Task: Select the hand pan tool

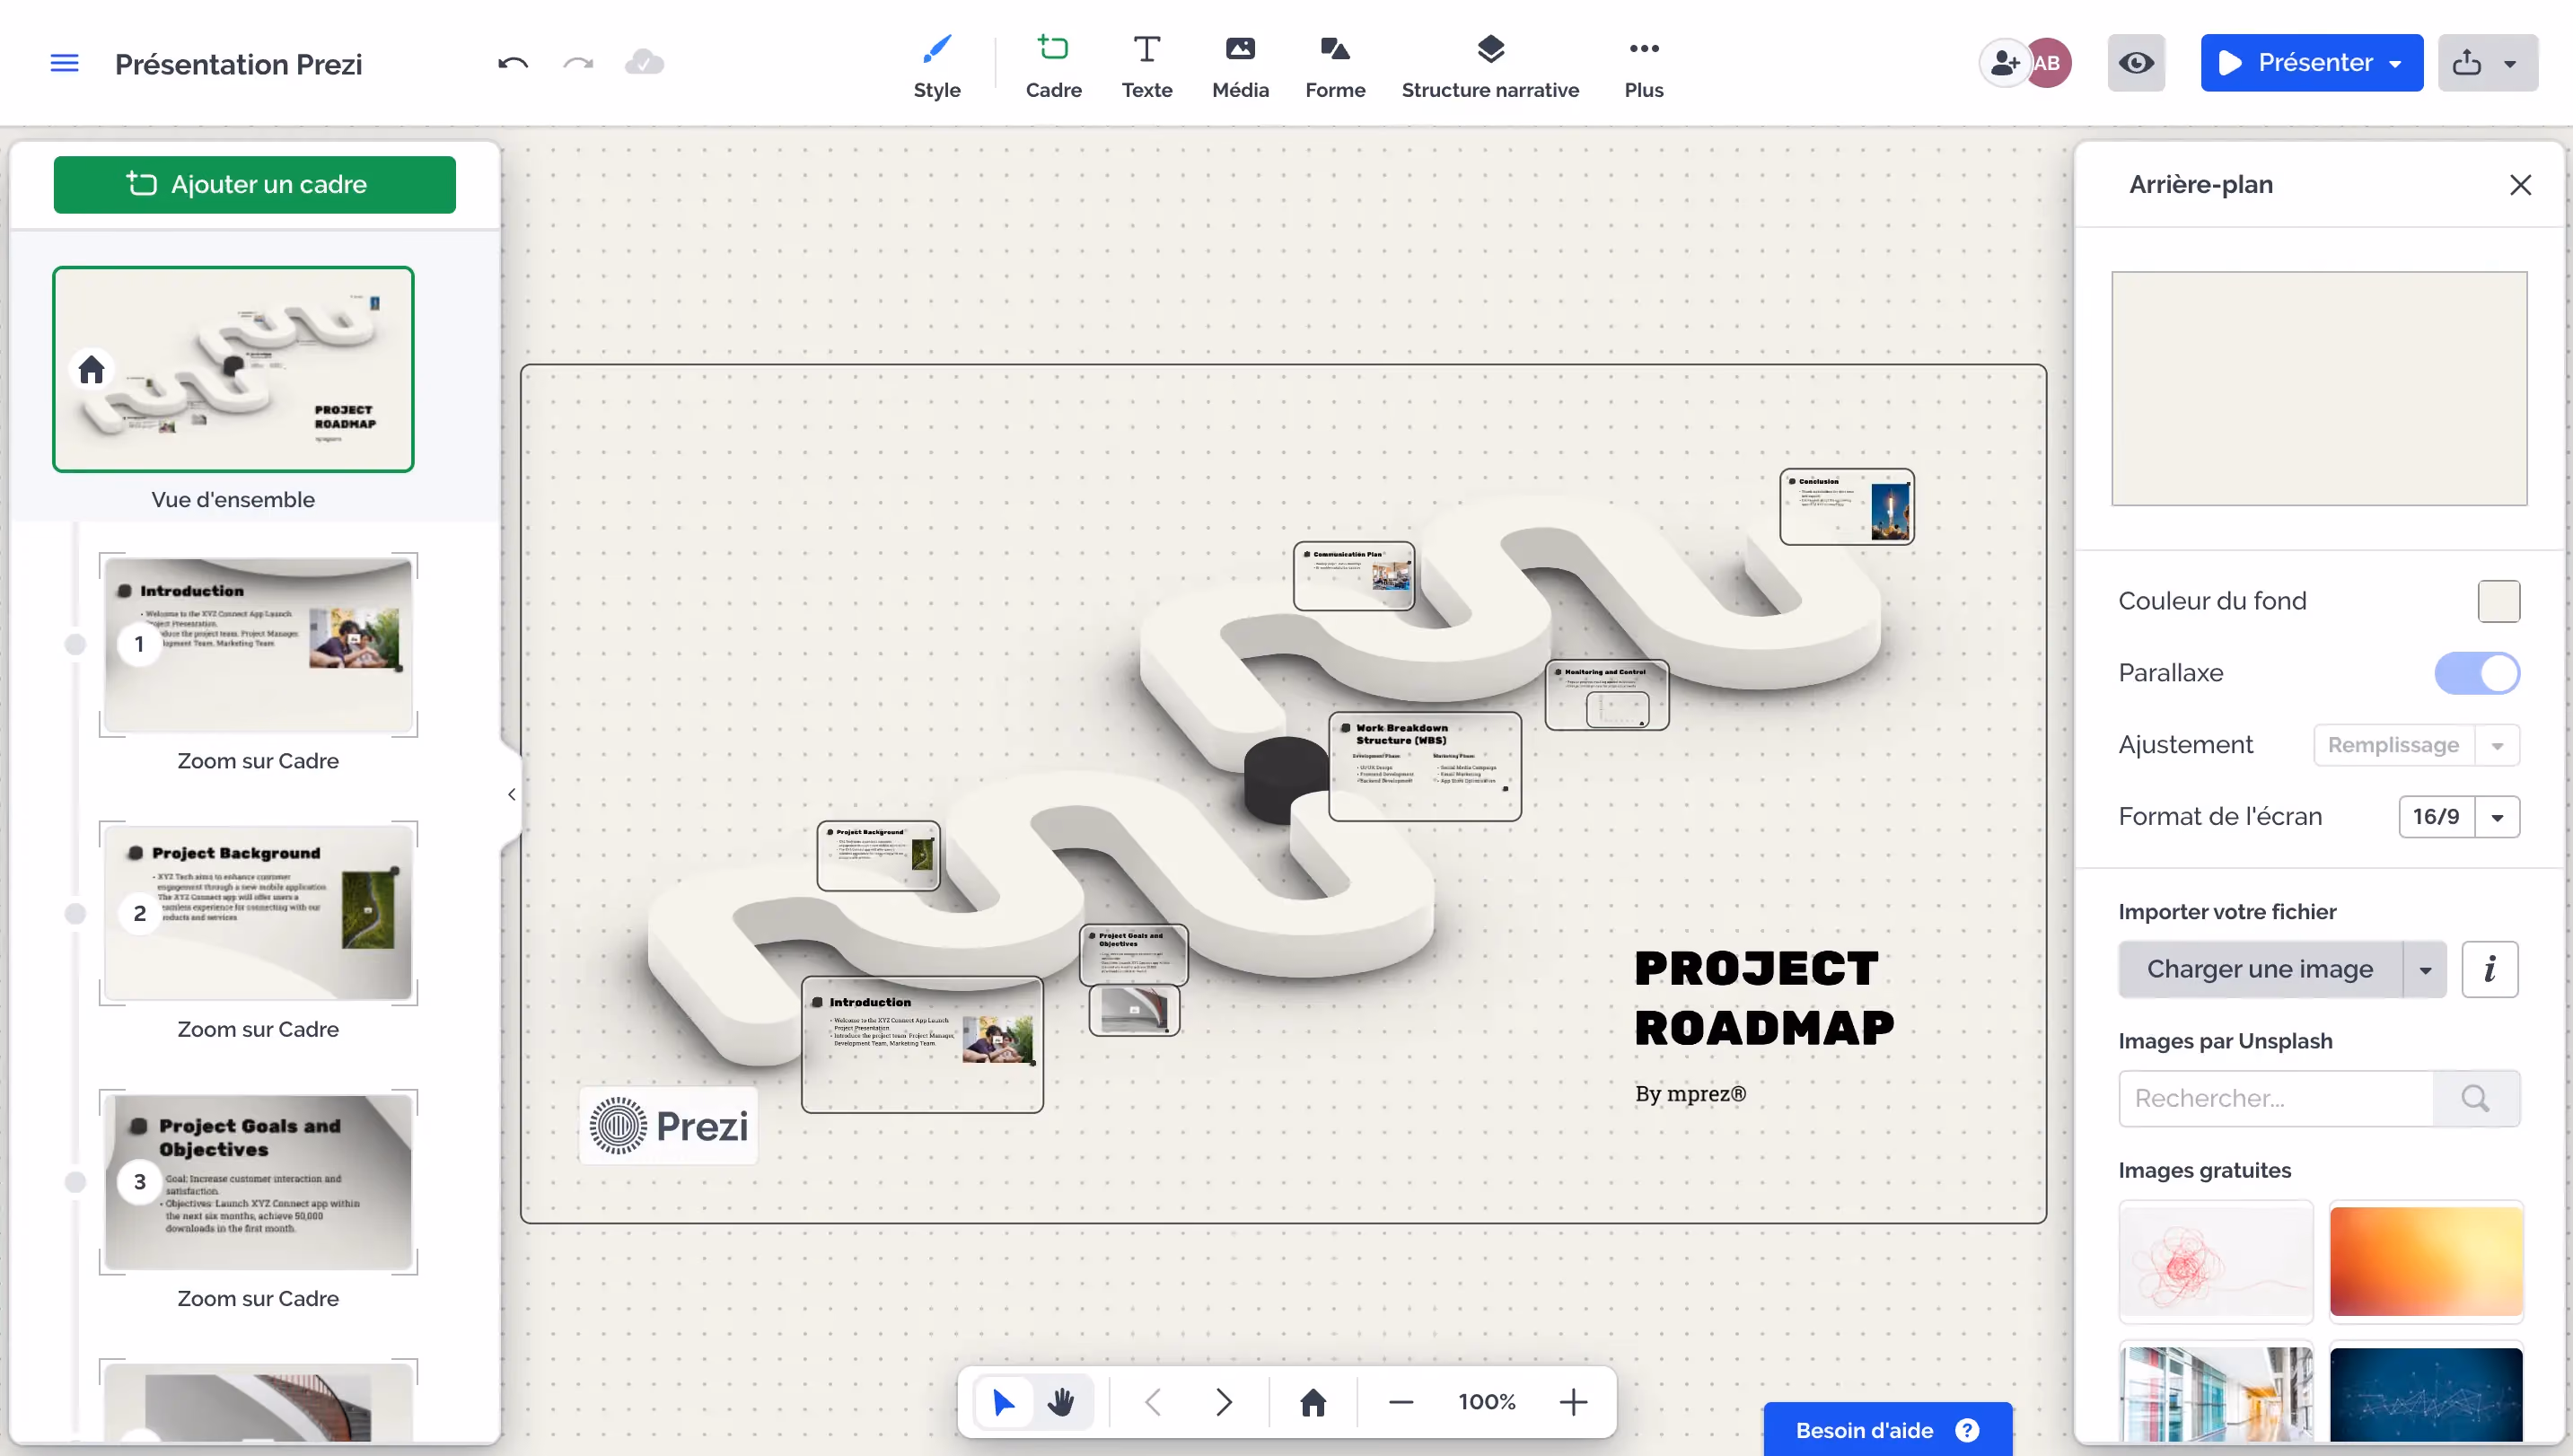Action: pos(1062,1402)
